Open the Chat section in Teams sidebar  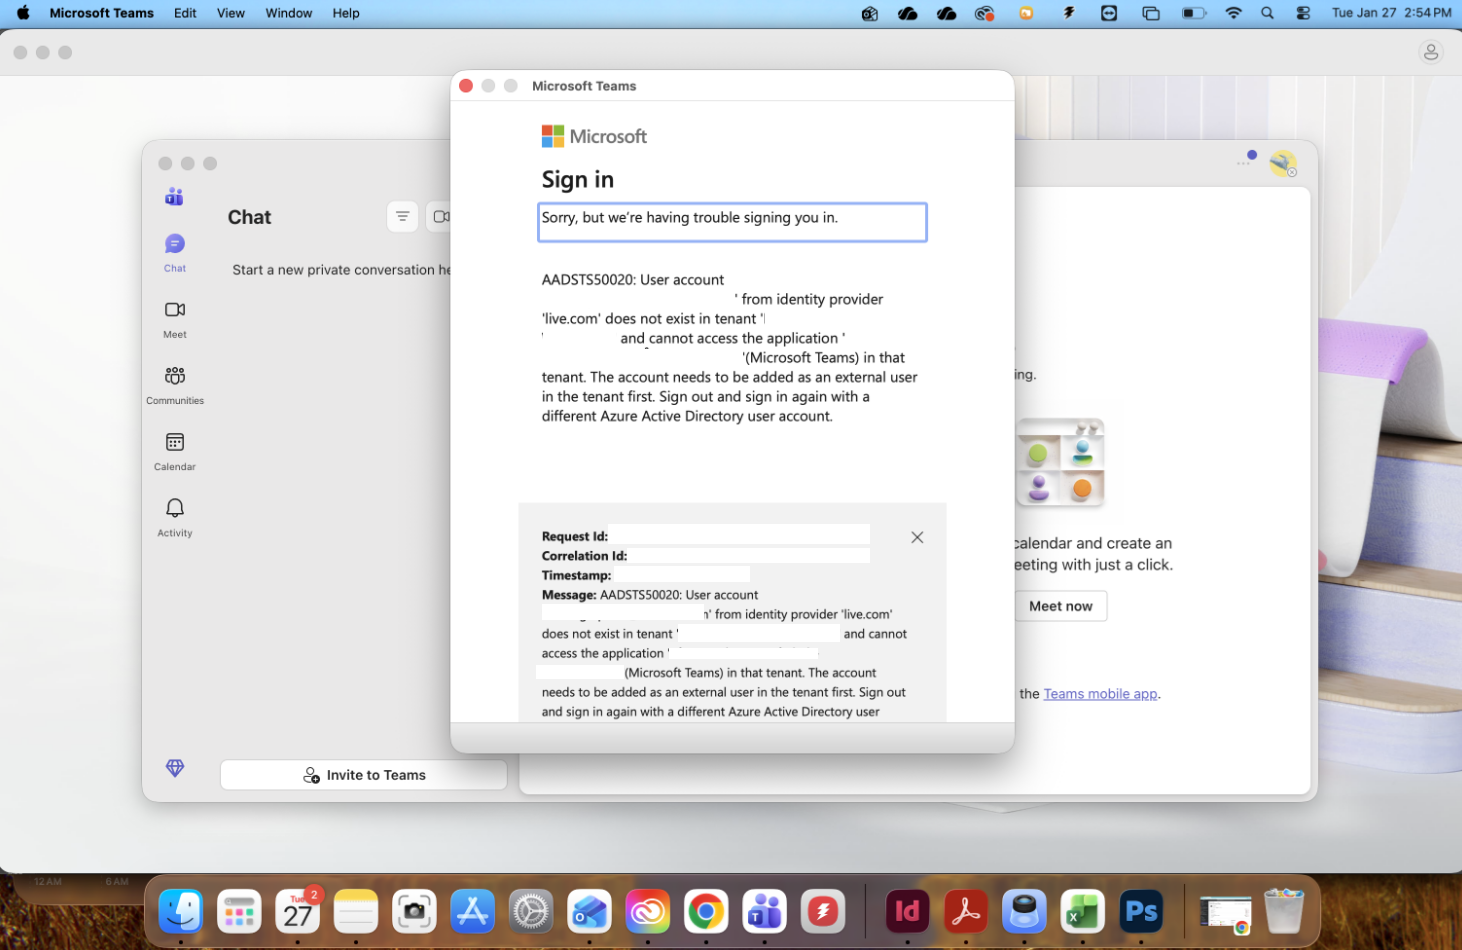175,252
